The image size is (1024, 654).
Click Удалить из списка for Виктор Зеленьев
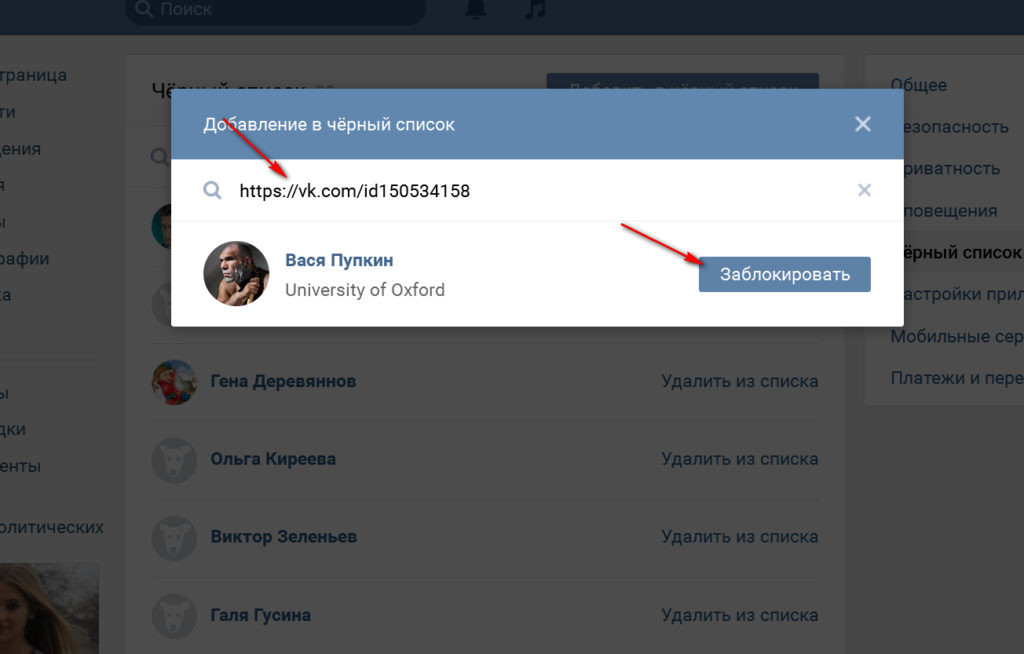click(x=739, y=537)
